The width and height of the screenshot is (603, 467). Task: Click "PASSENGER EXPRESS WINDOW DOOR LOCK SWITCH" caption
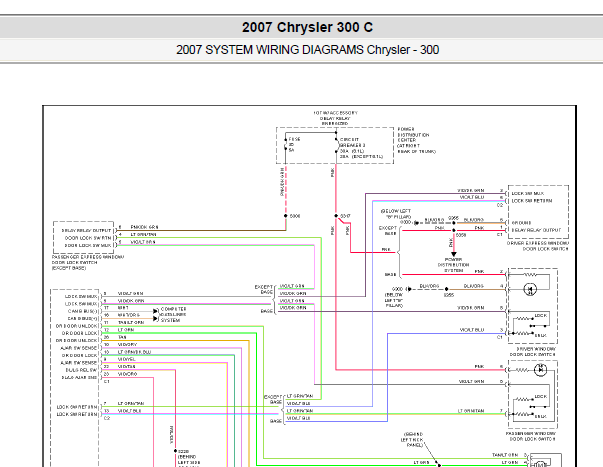88,260
